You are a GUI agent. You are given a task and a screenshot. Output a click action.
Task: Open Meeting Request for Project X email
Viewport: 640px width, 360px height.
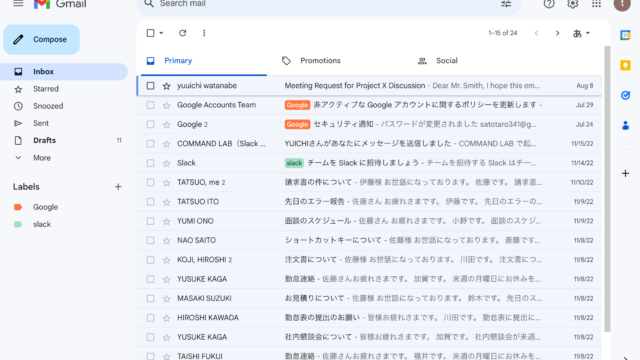pos(369,86)
